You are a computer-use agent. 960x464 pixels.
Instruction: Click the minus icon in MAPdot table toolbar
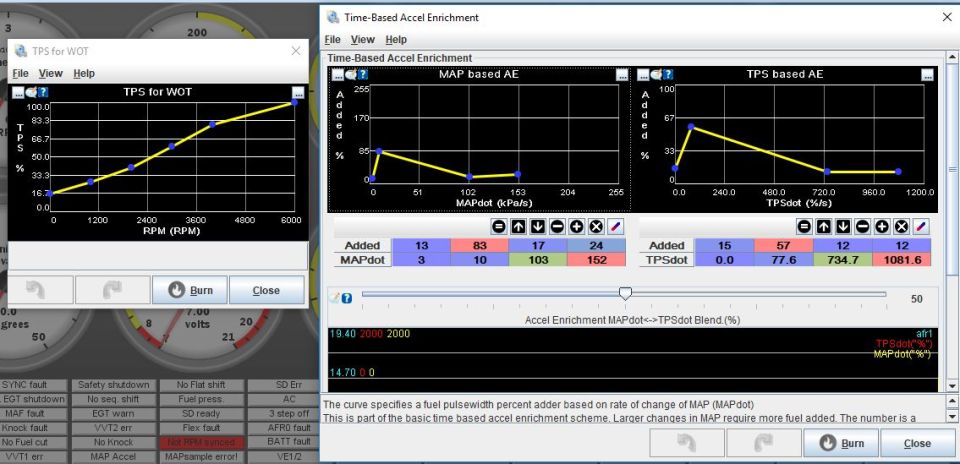[557, 227]
